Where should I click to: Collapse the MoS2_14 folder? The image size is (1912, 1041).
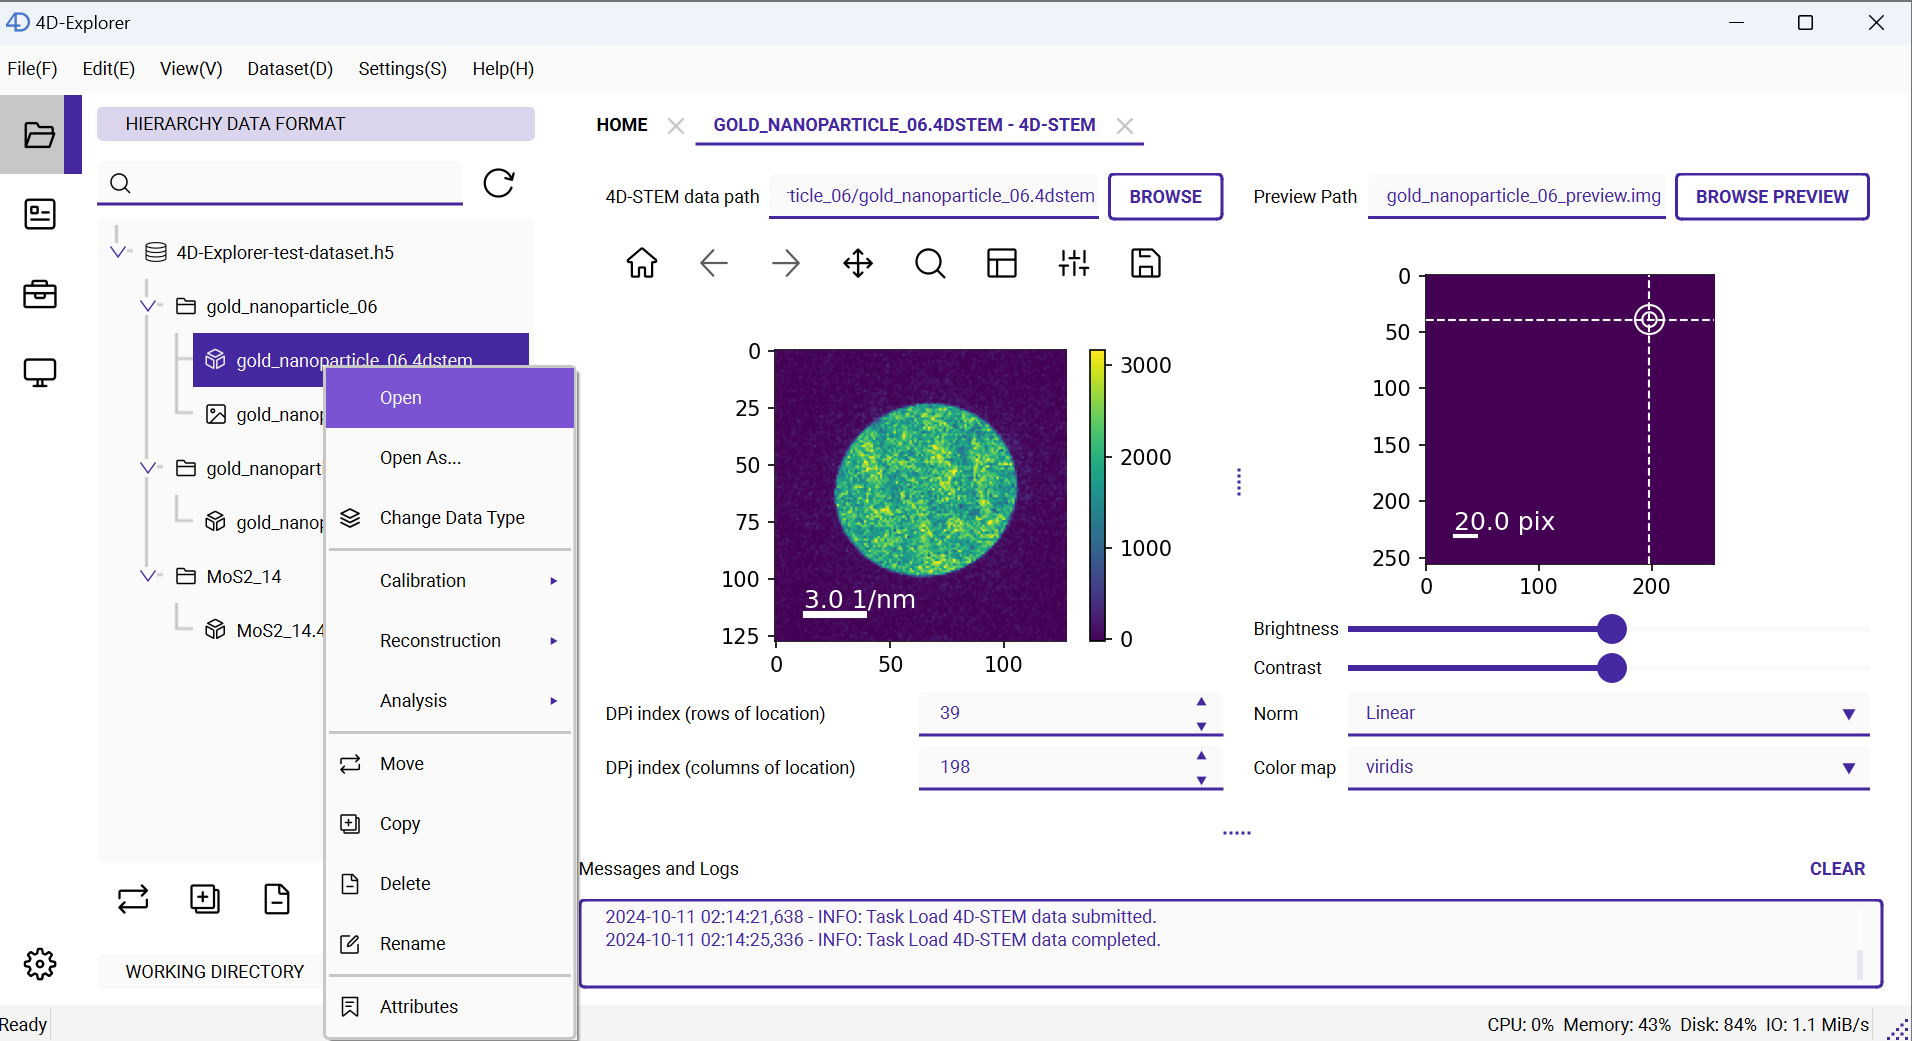click(149, 576)
